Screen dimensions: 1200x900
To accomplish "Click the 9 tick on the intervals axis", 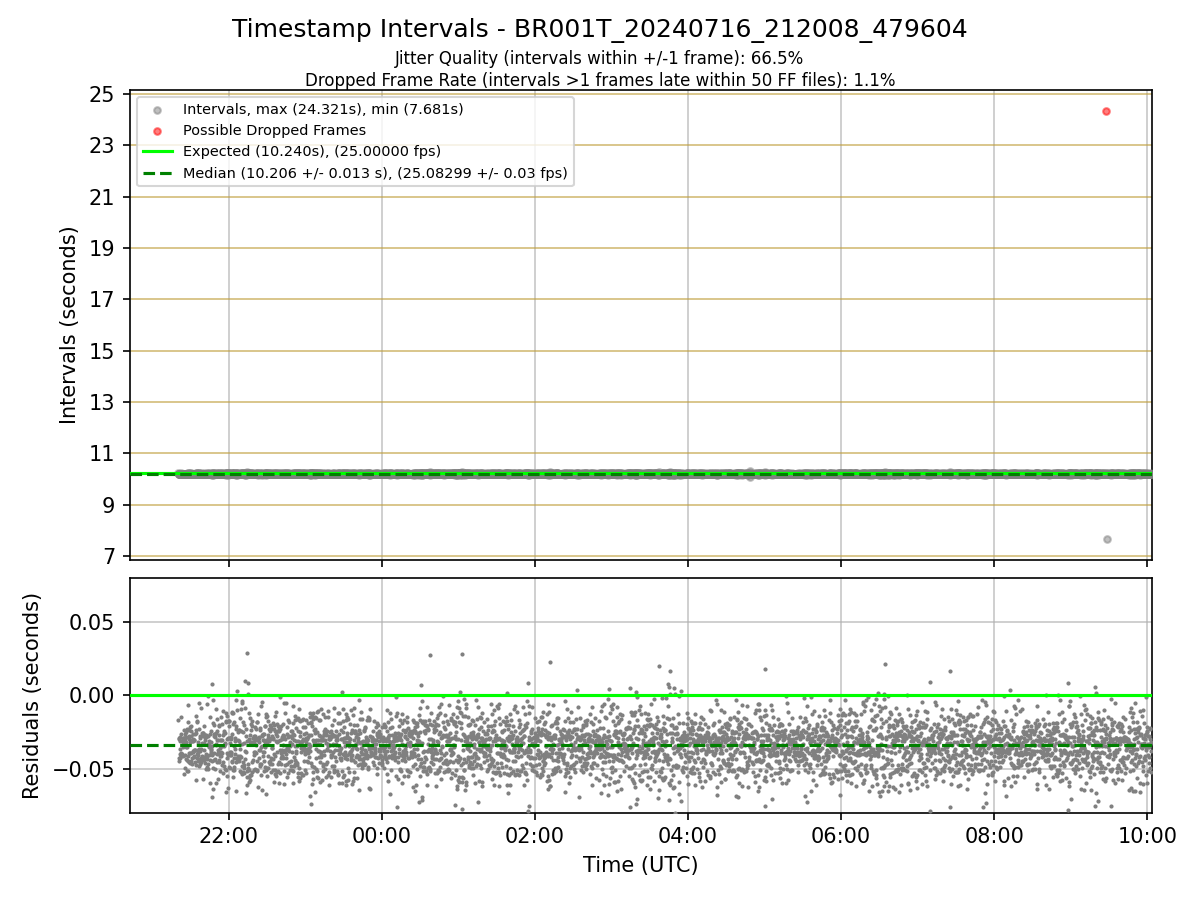I will point(109,505).
